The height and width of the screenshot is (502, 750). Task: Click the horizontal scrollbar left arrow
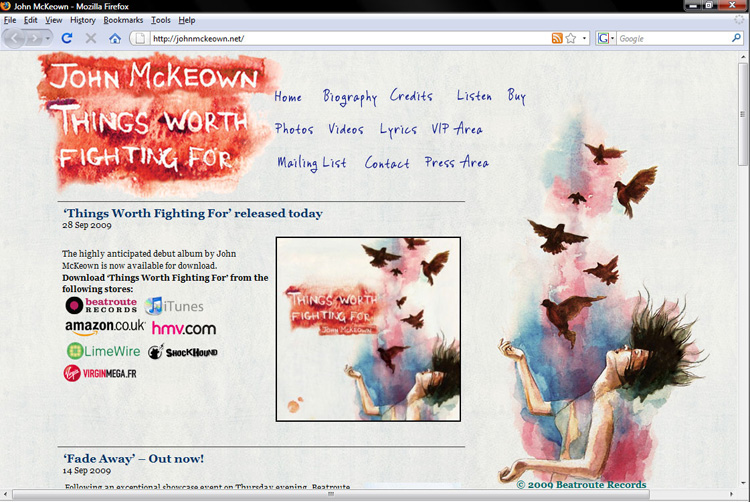(x=6, y=494)
